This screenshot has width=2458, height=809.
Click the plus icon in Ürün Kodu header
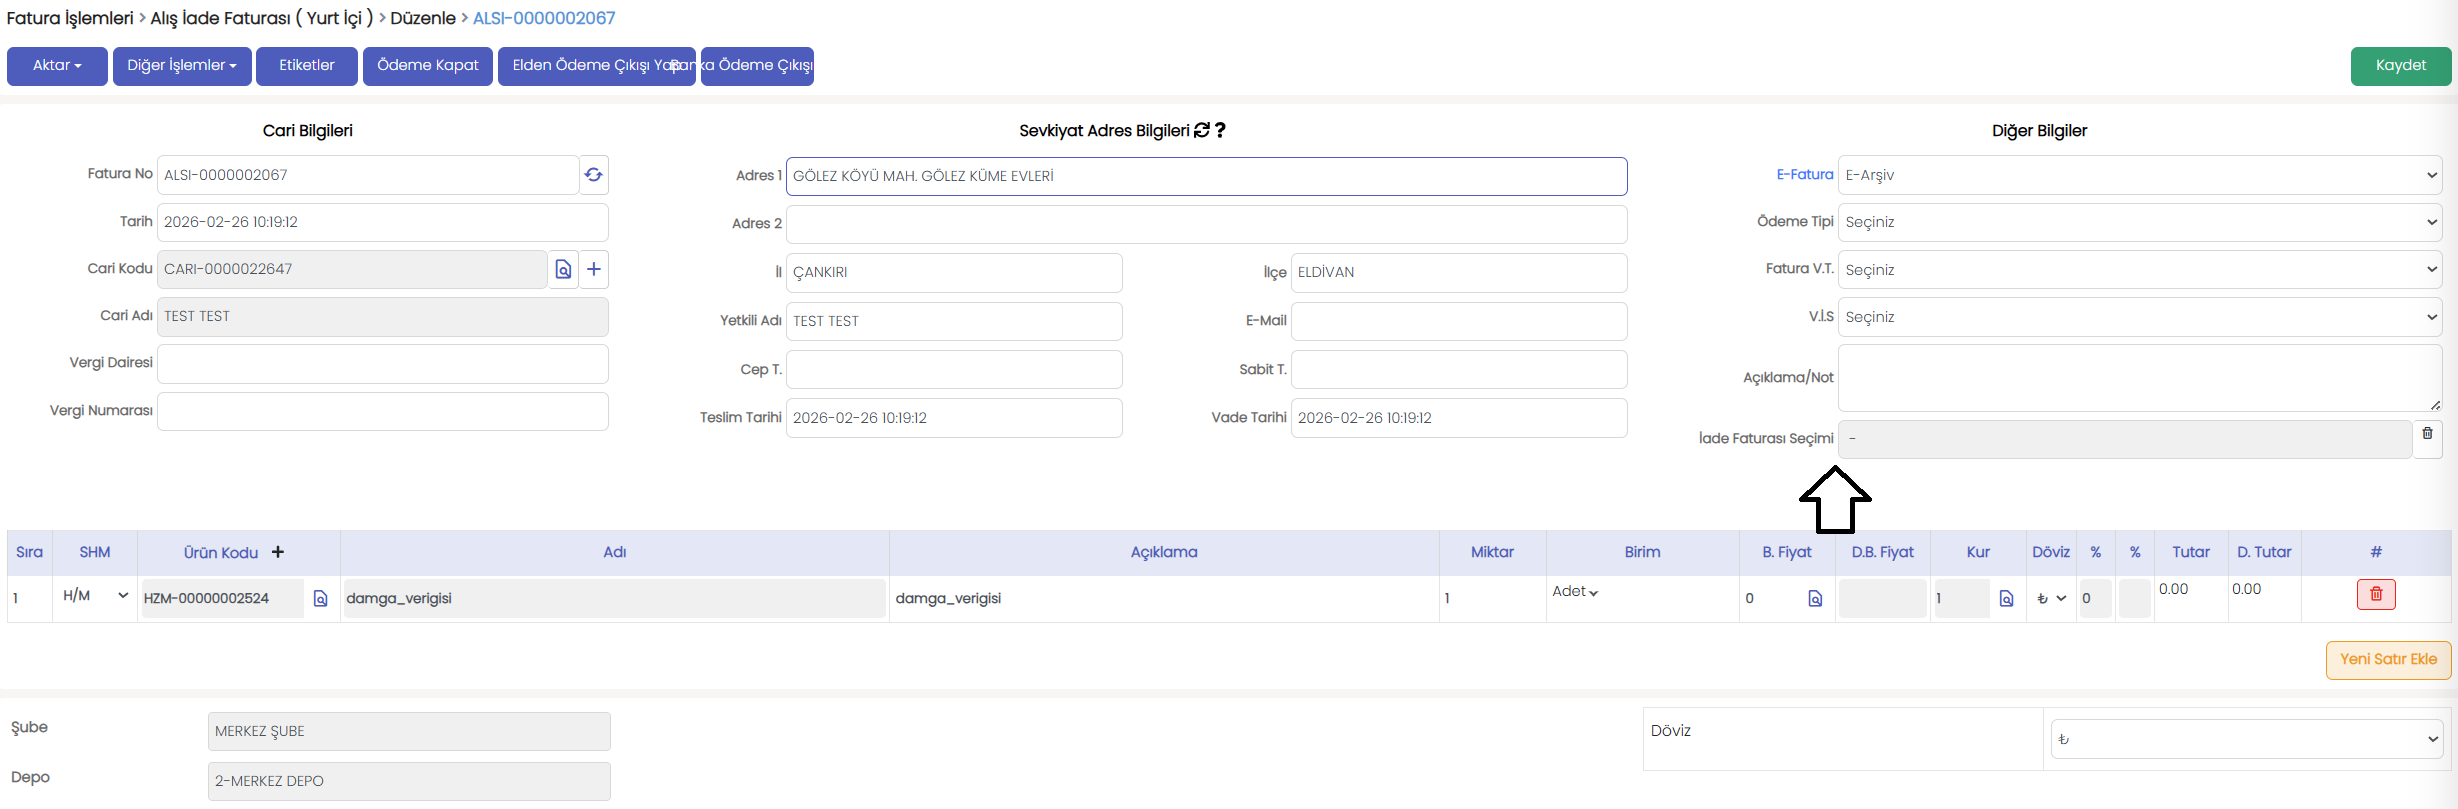click(x=278, y=552)
